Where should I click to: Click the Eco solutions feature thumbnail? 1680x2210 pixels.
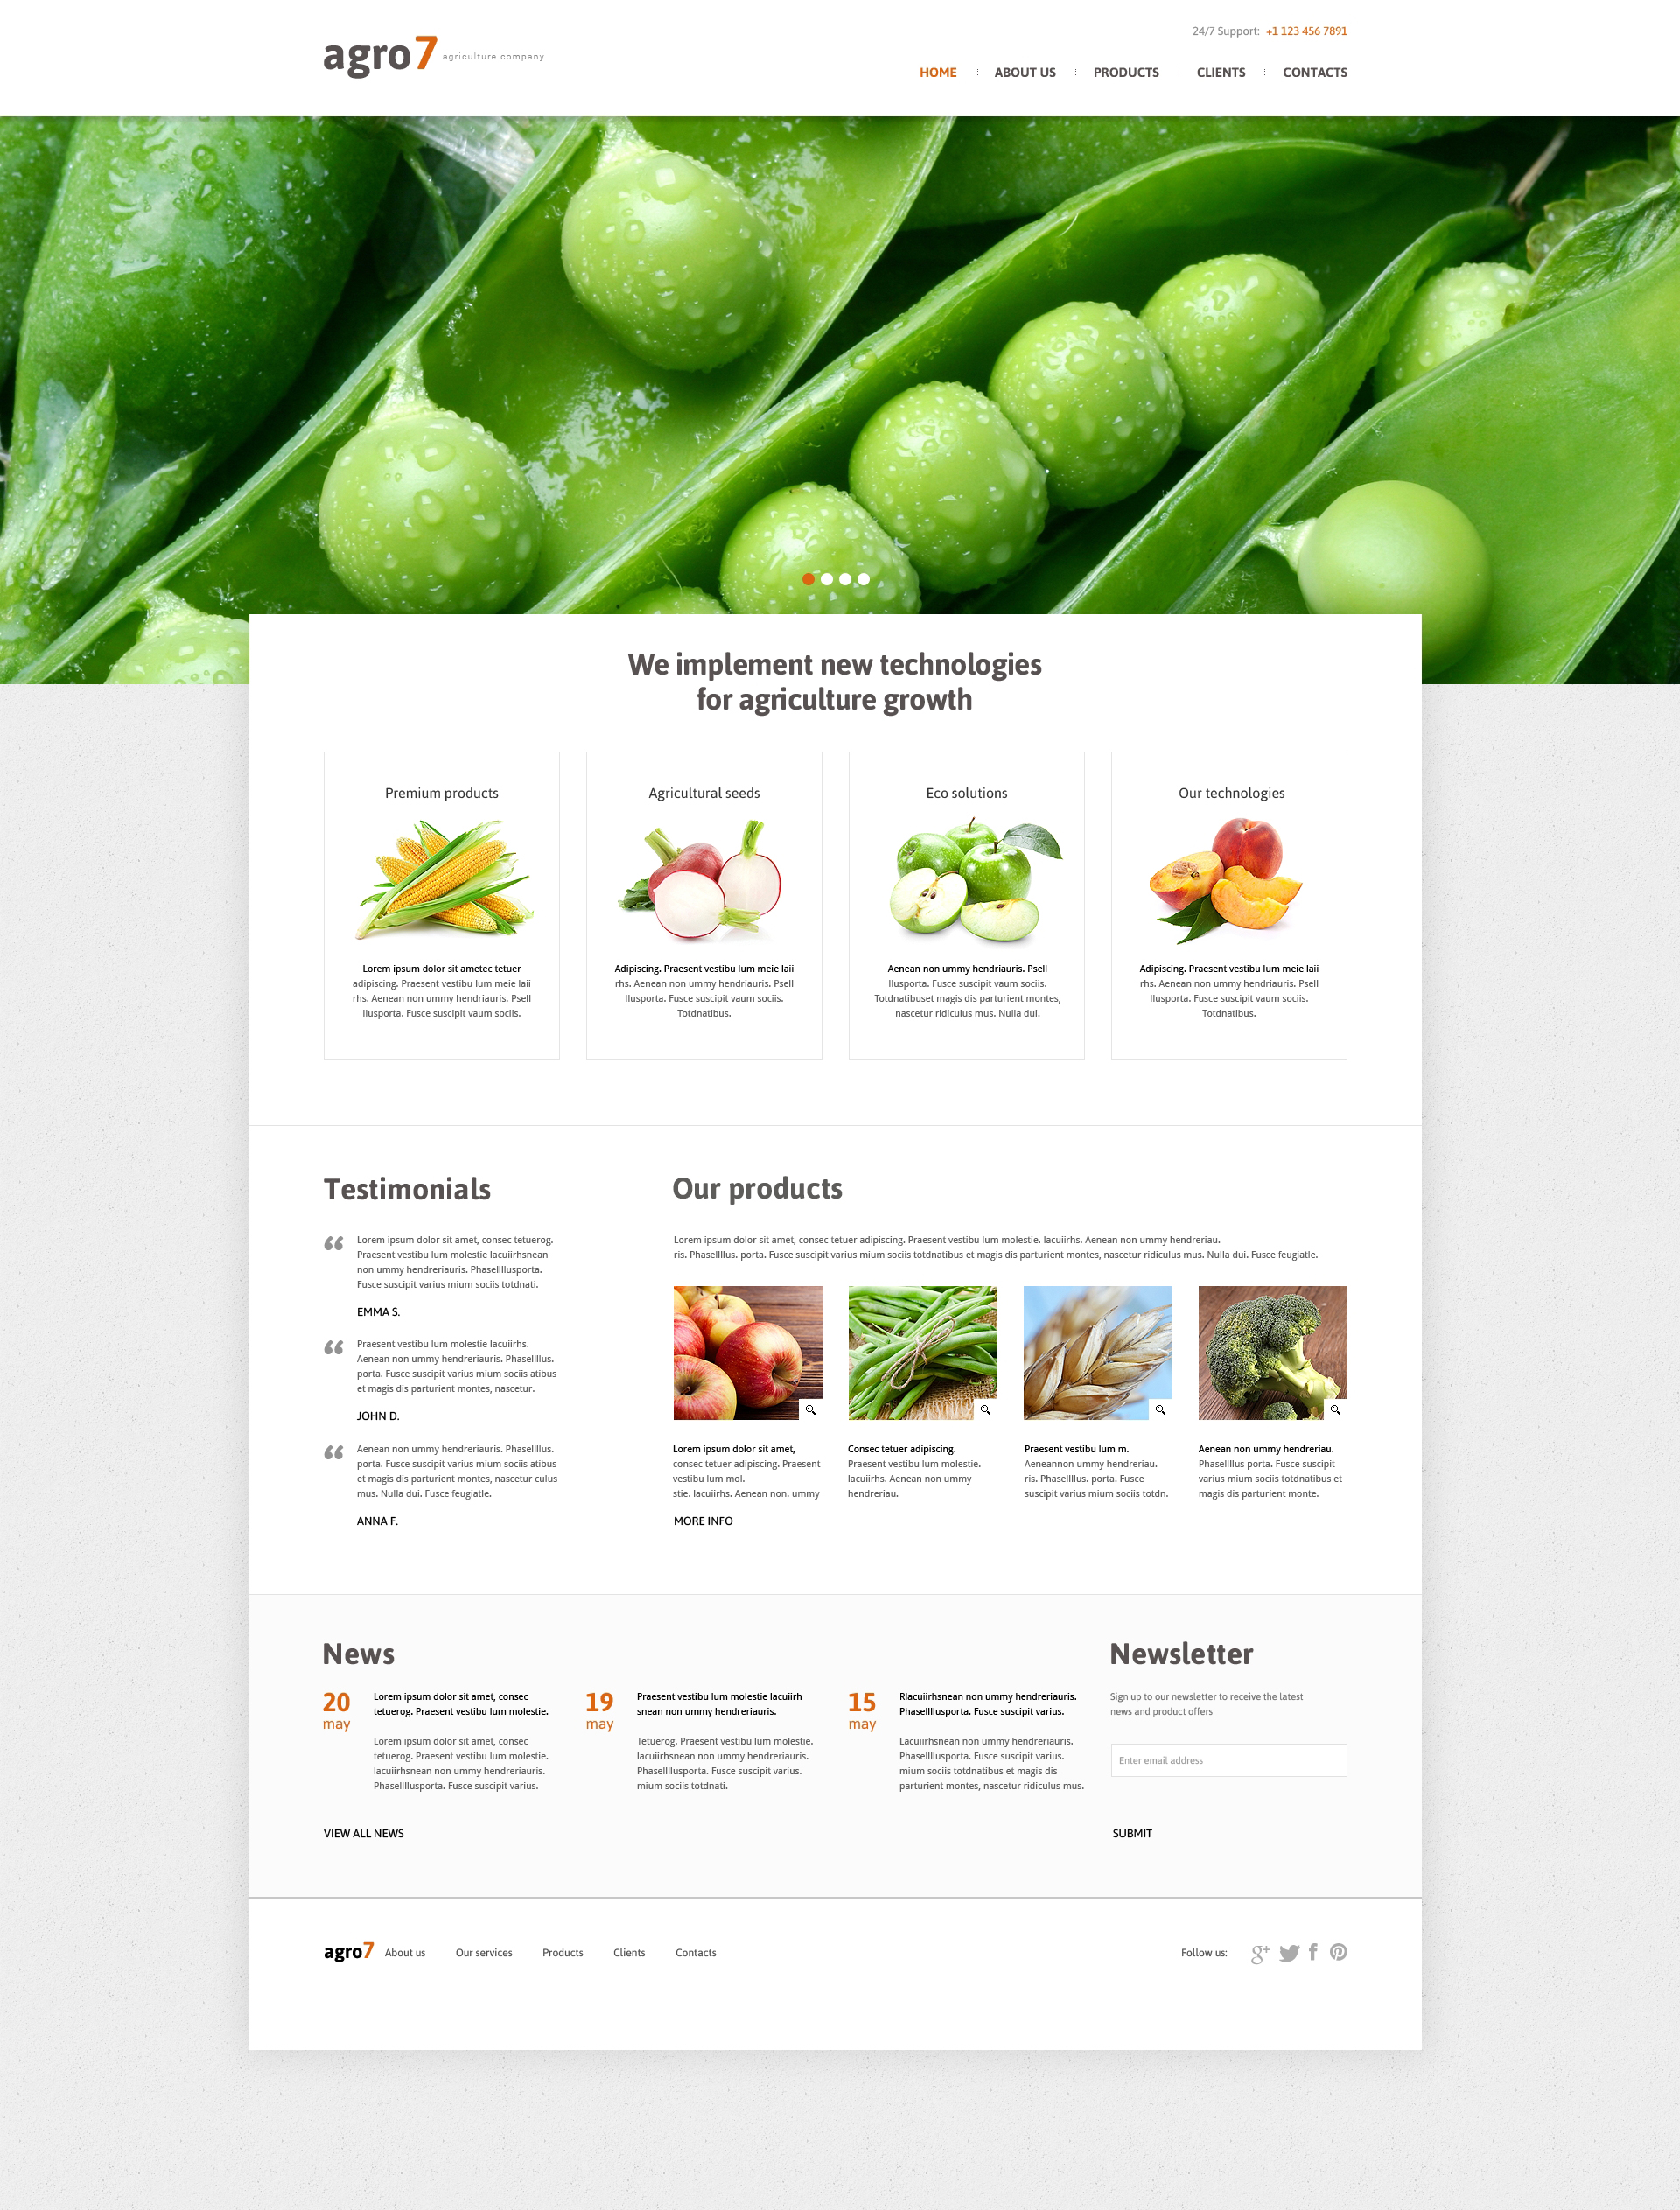point(967,882)
